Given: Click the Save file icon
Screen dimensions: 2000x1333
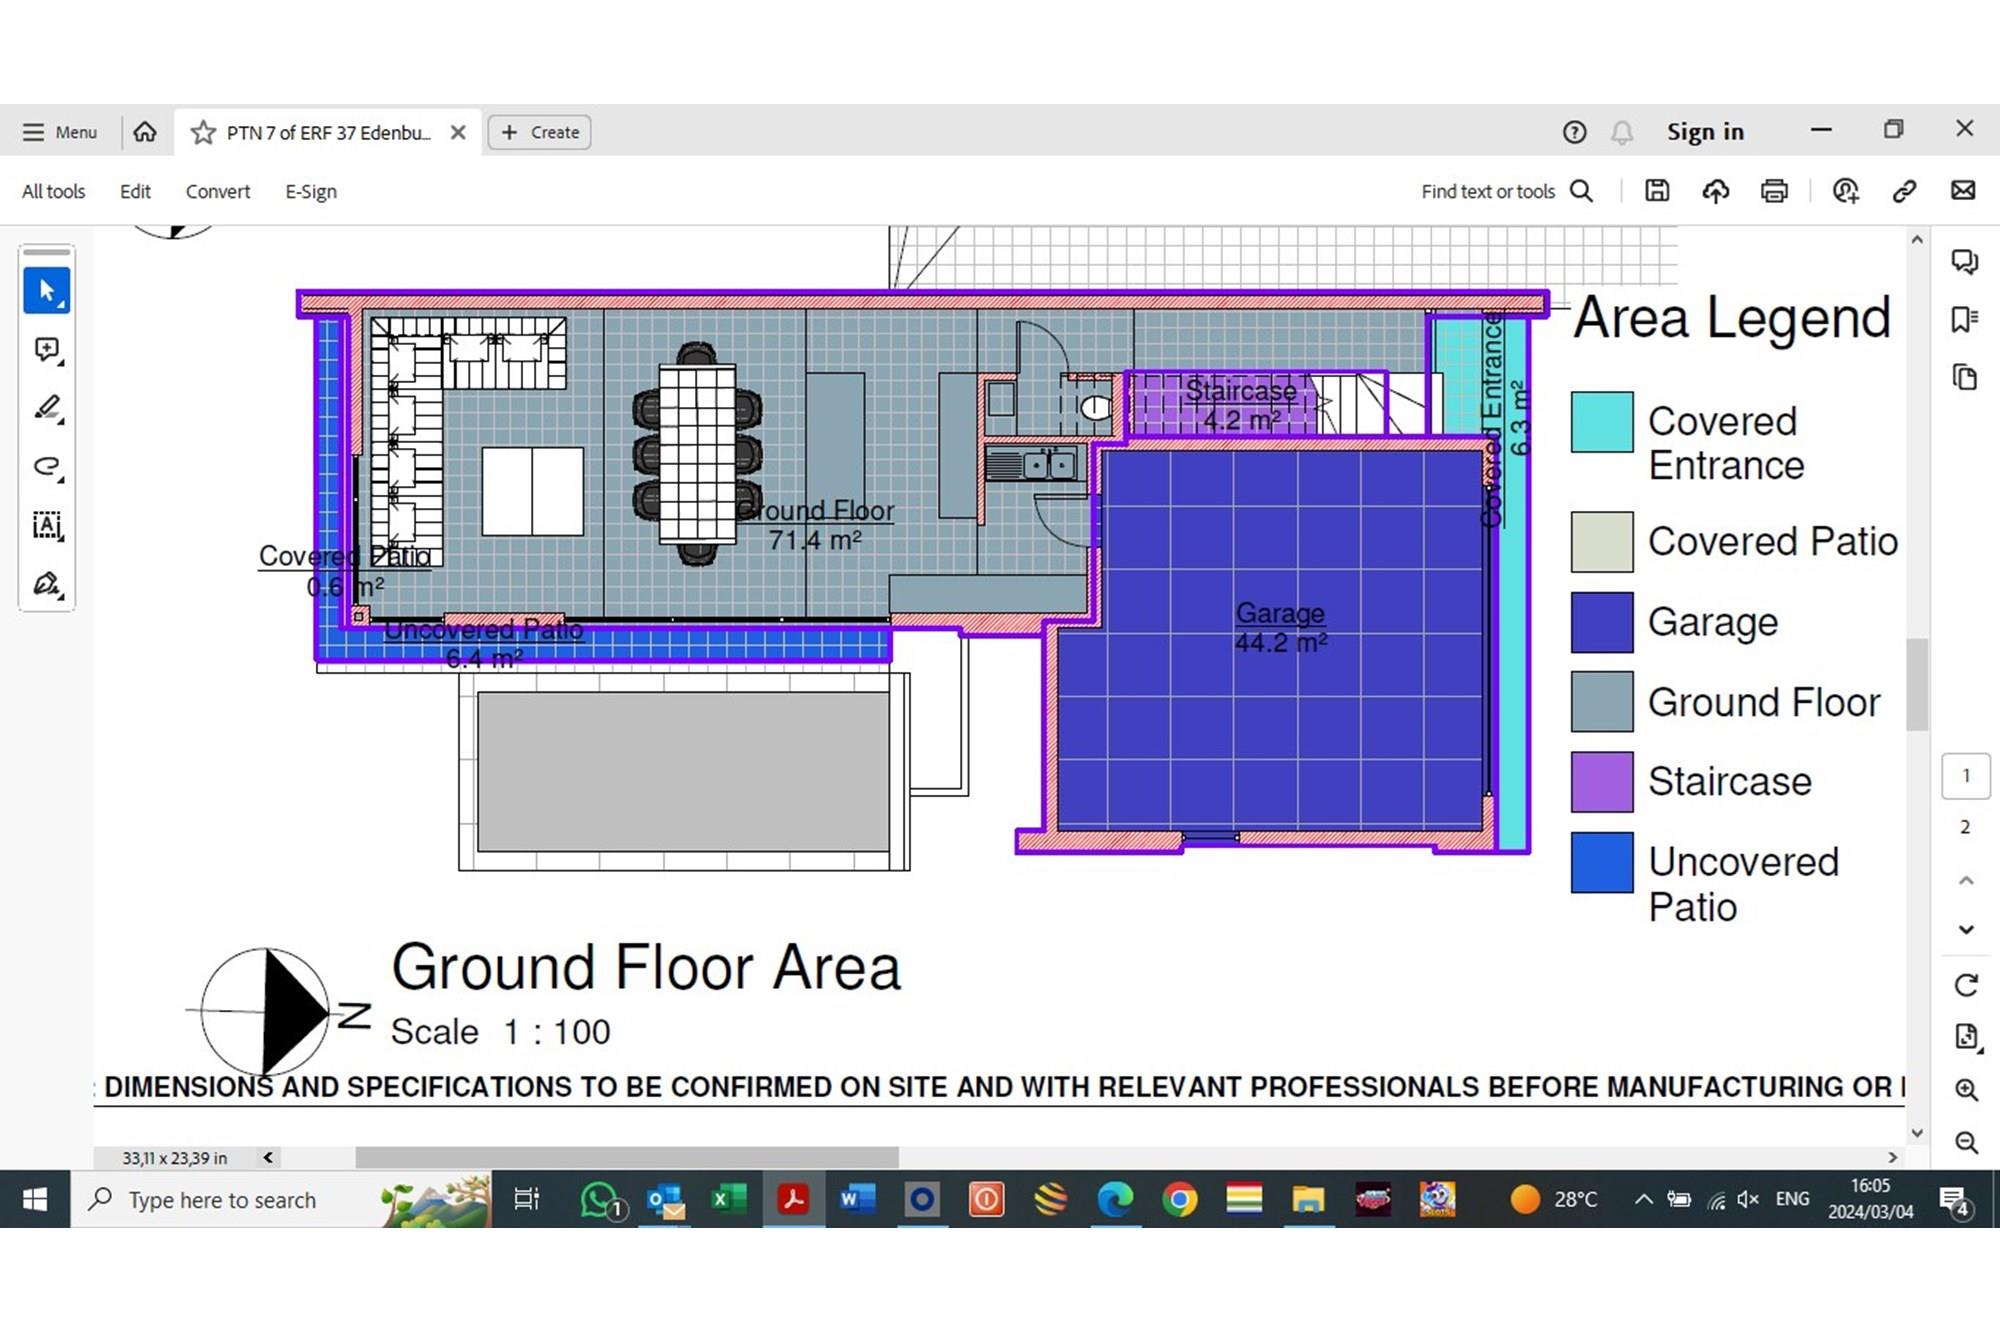Looking at the screenshot, I should click(x=1657, y=191).
